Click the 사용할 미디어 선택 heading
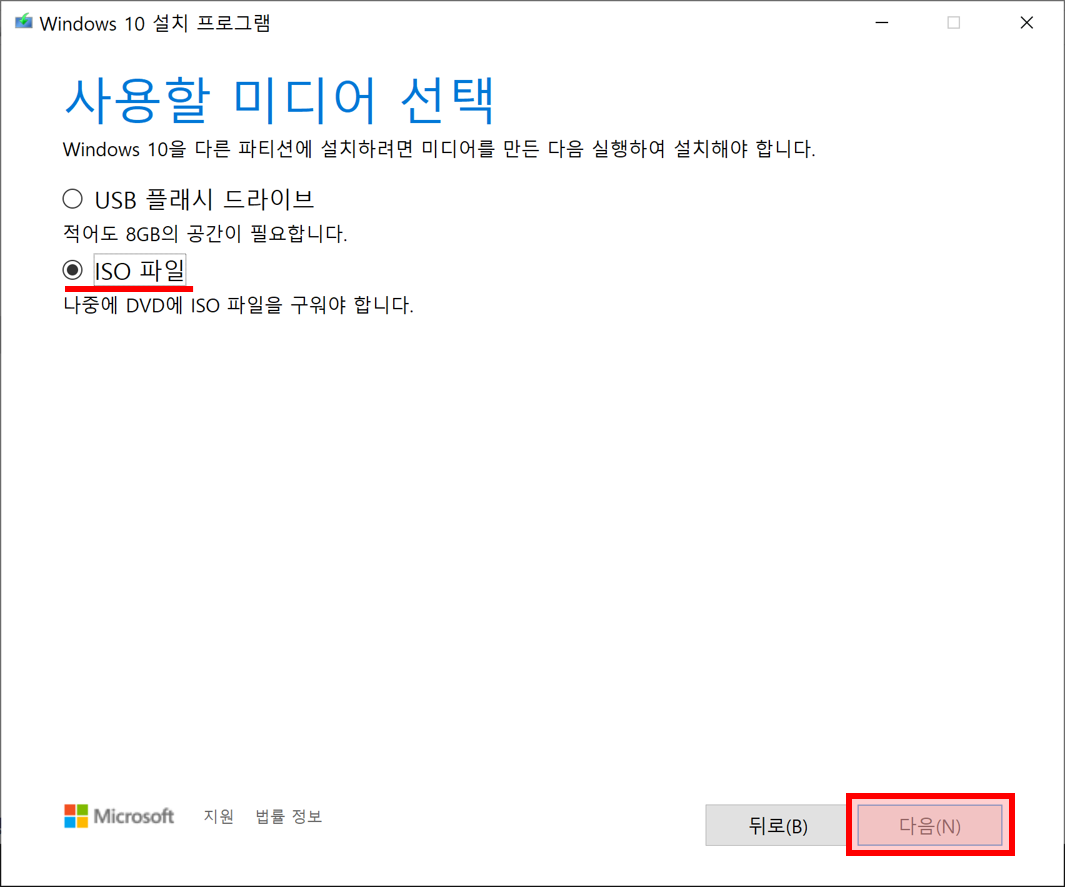The image size is (1065, 887). (279, 101)
